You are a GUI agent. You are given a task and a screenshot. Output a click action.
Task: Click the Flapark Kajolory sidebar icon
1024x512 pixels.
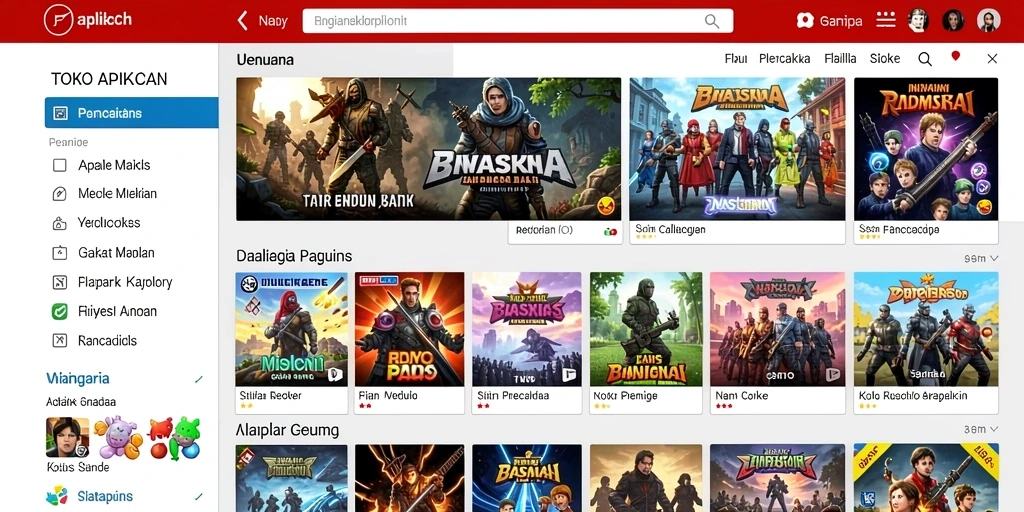point(59,283)
